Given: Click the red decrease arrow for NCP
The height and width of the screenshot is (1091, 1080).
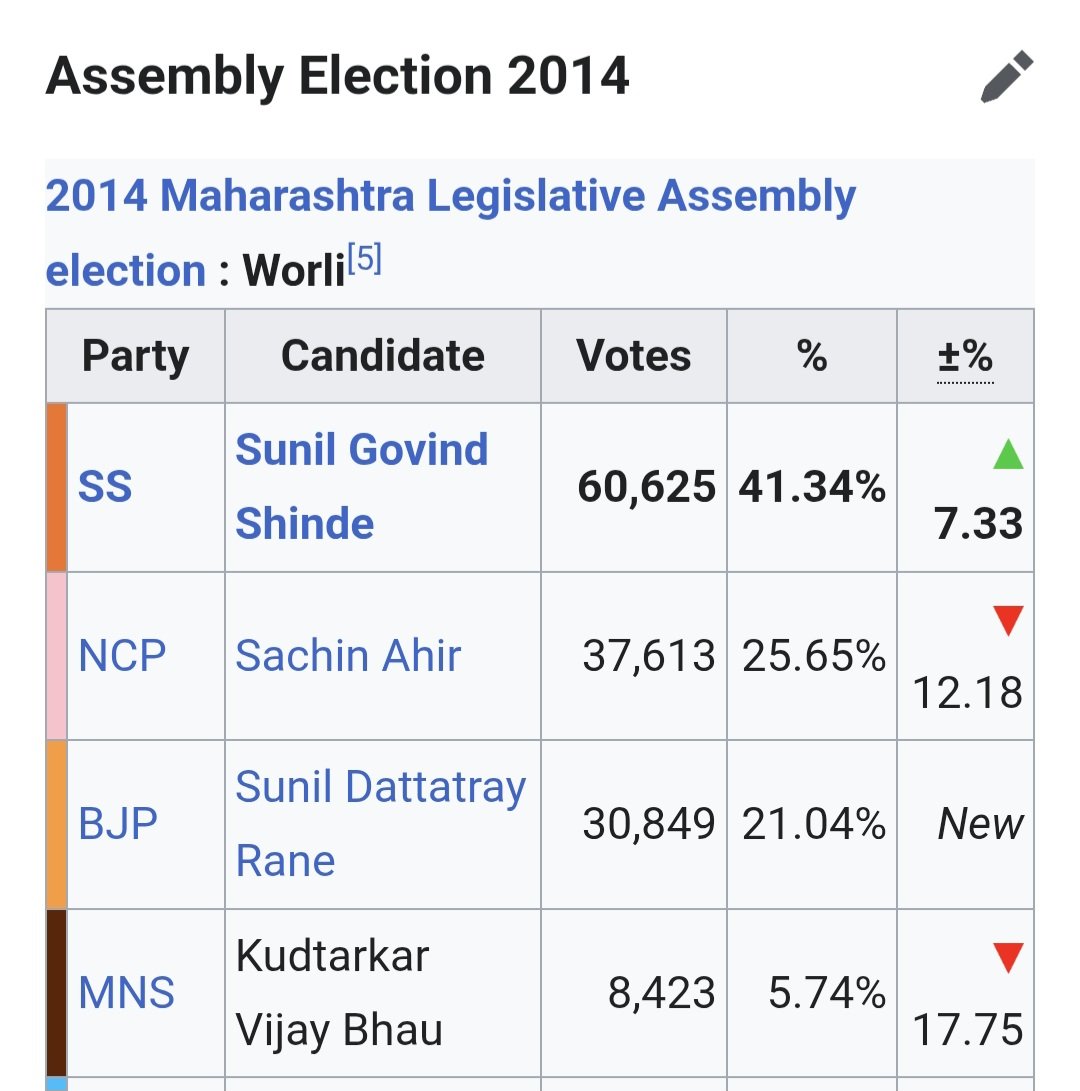Looking at the screenshot, I should click(x=1008, y=621).
